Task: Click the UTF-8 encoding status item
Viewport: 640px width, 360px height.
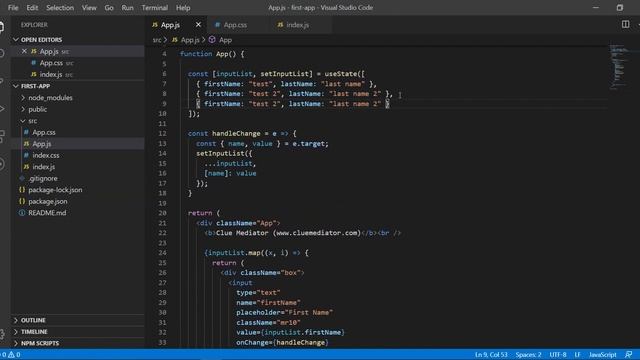Action: pyautogui.click(x=558, y=355)
